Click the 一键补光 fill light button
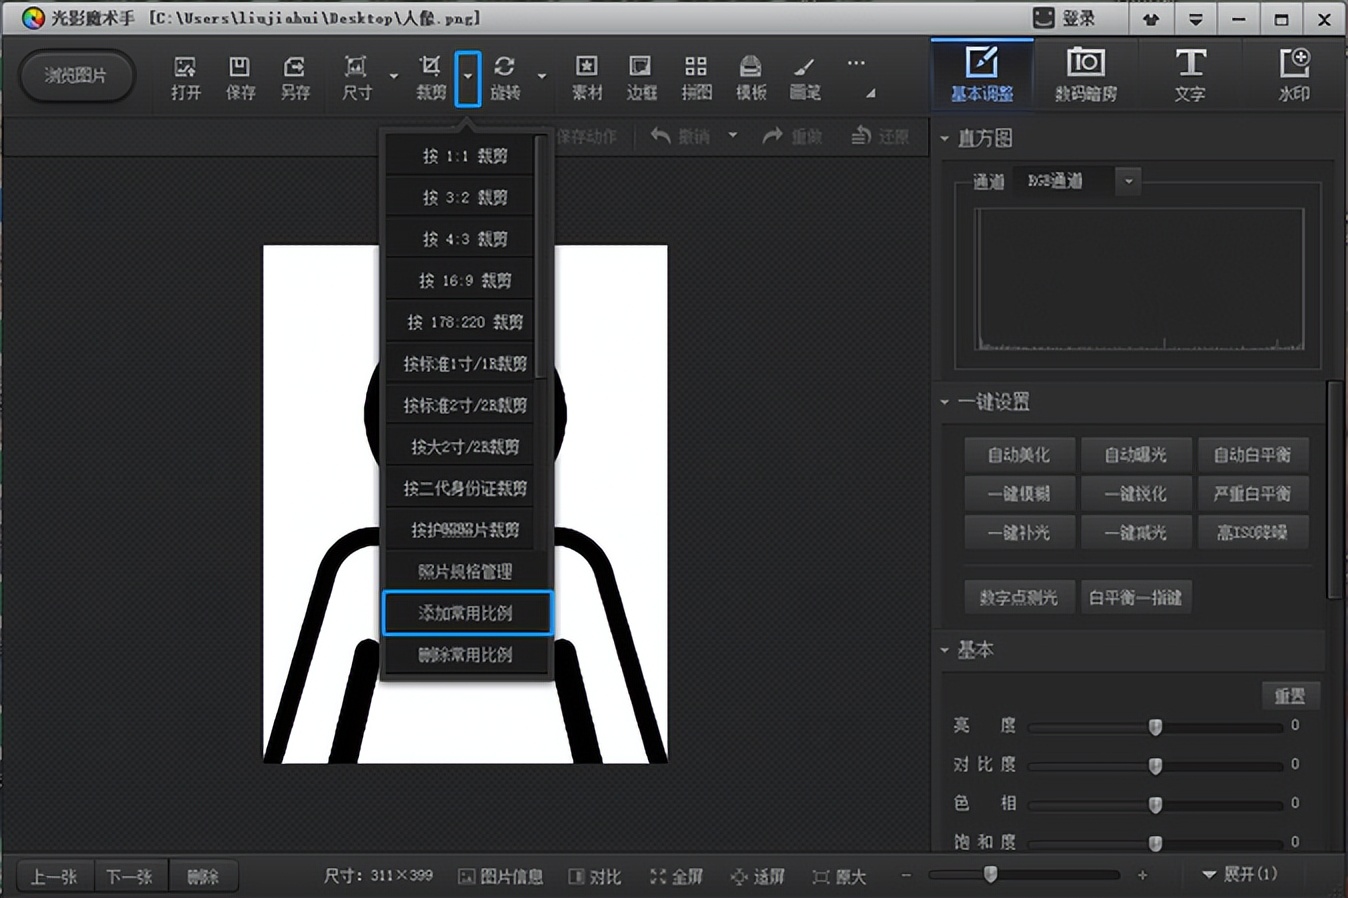 pyautogui.click(x=1019, y=532)
